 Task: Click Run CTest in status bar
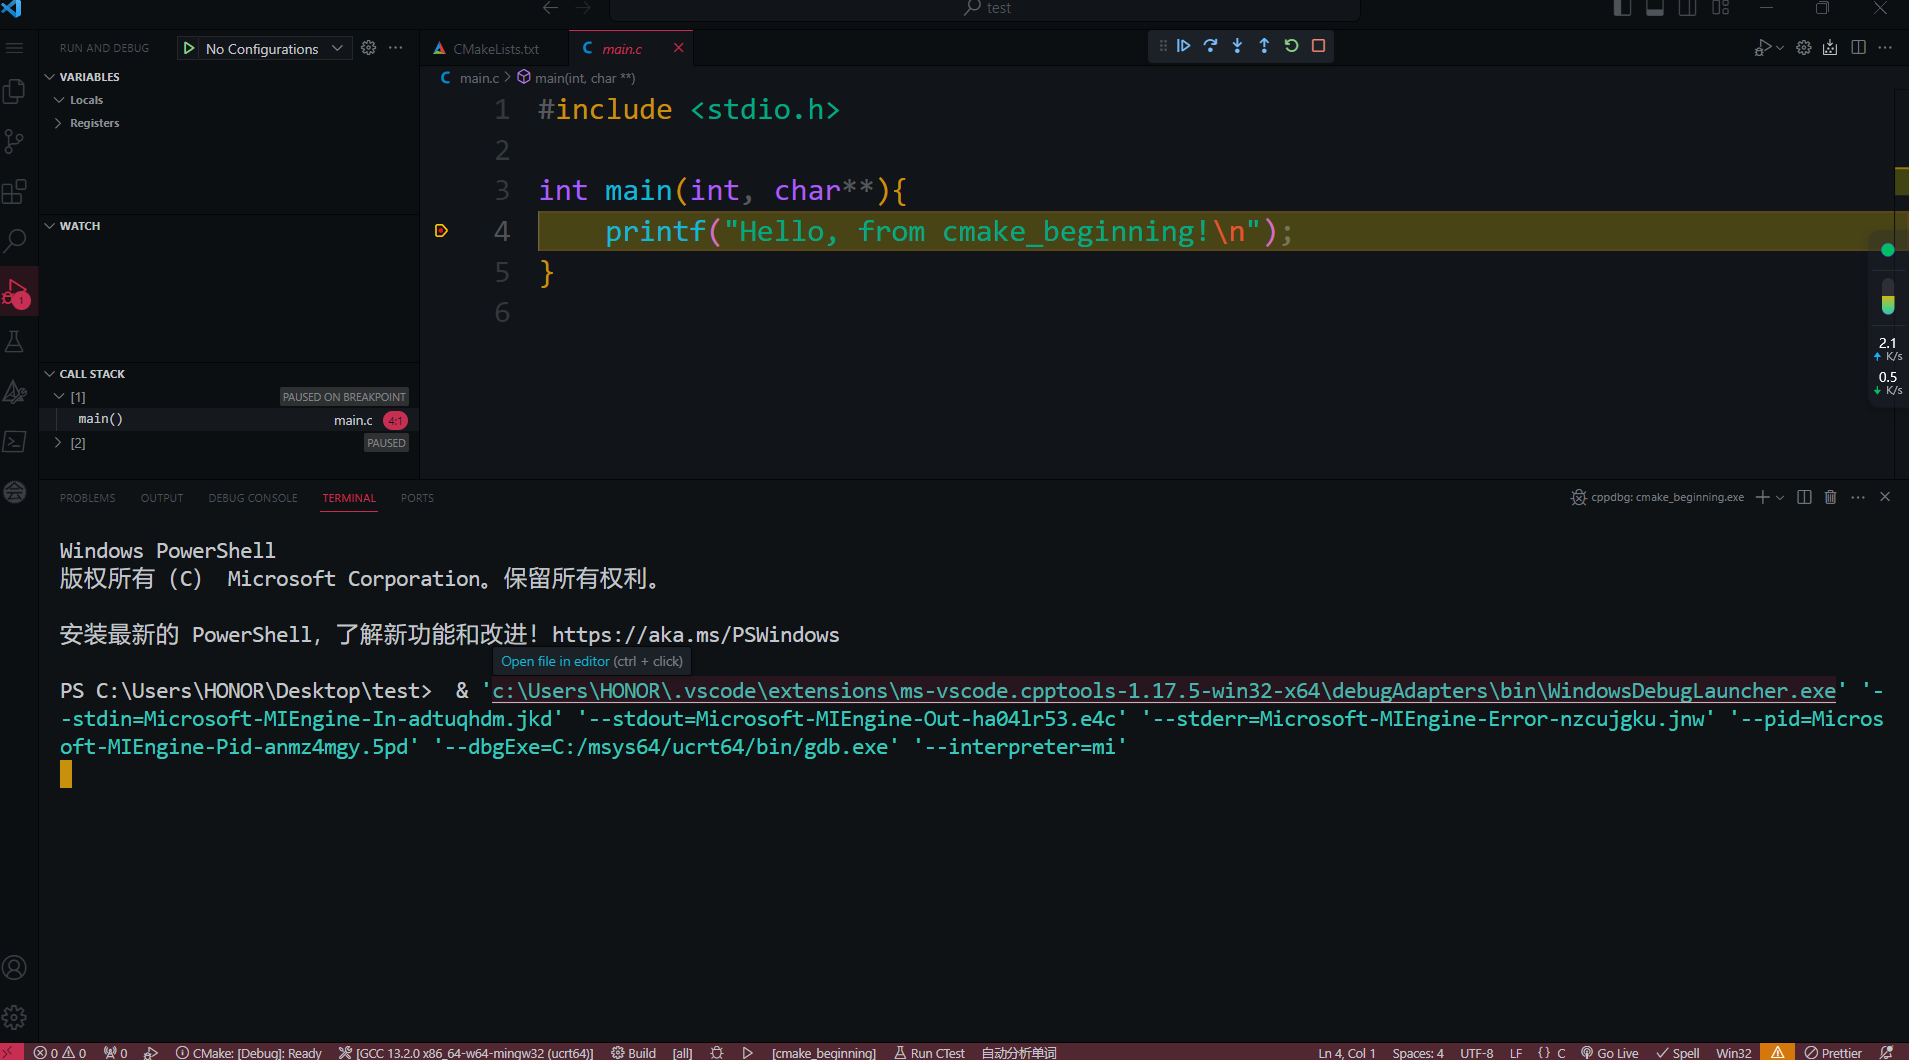tap(929, 1053)
